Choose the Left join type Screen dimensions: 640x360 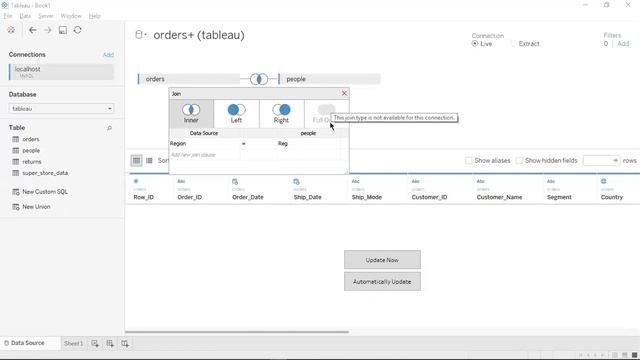(236, 113)
